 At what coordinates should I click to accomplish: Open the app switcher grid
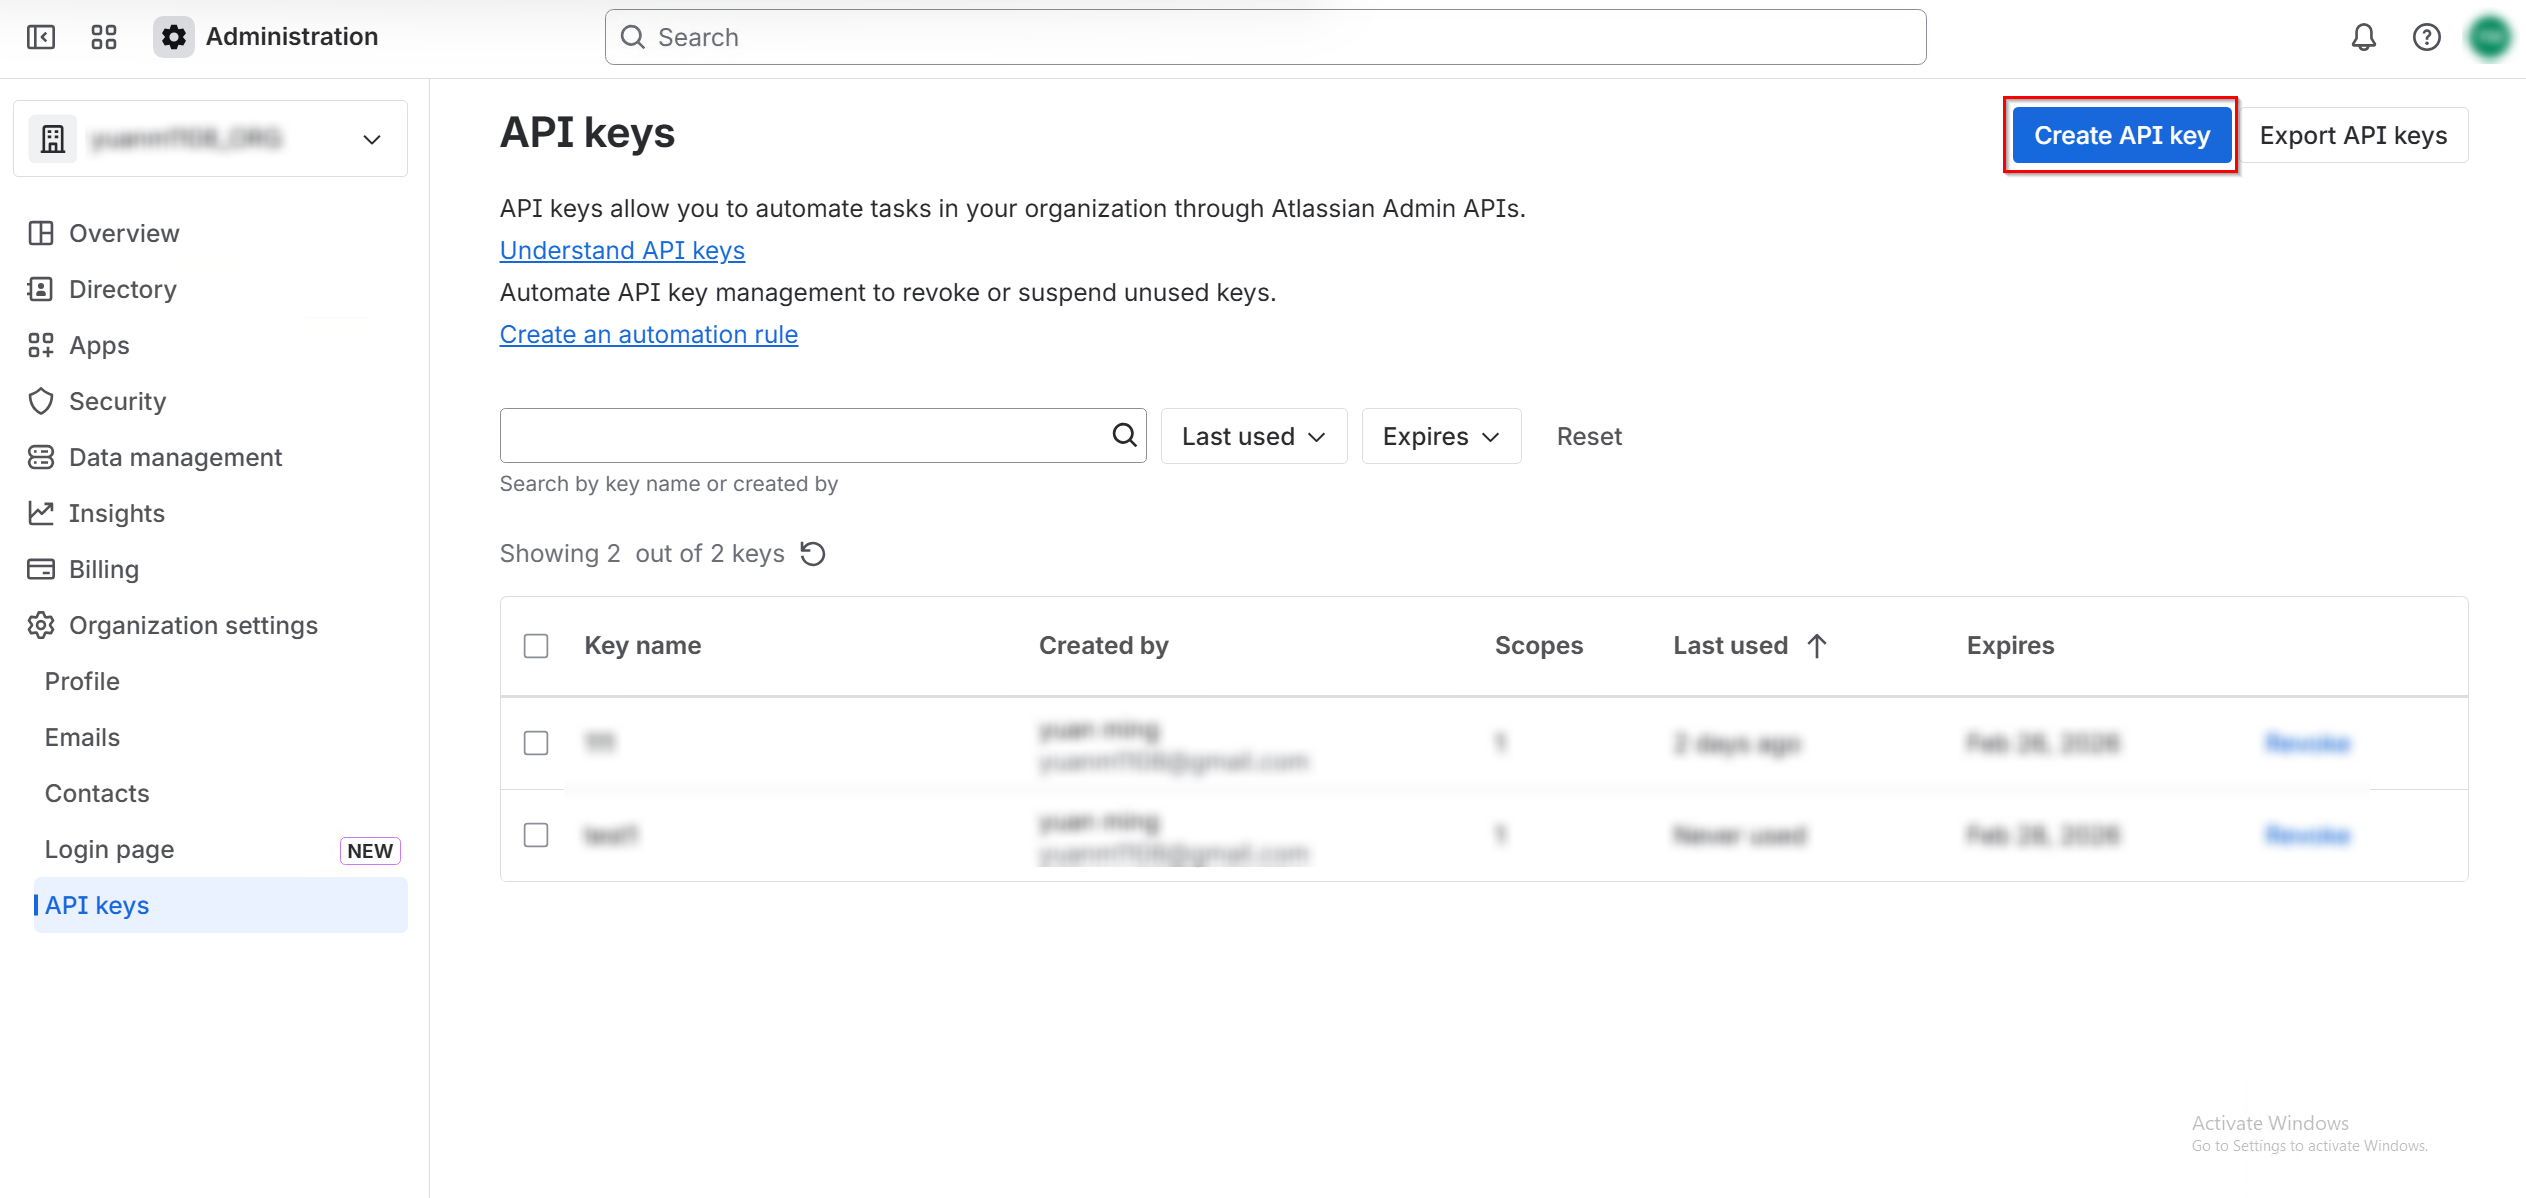(103, 37)
